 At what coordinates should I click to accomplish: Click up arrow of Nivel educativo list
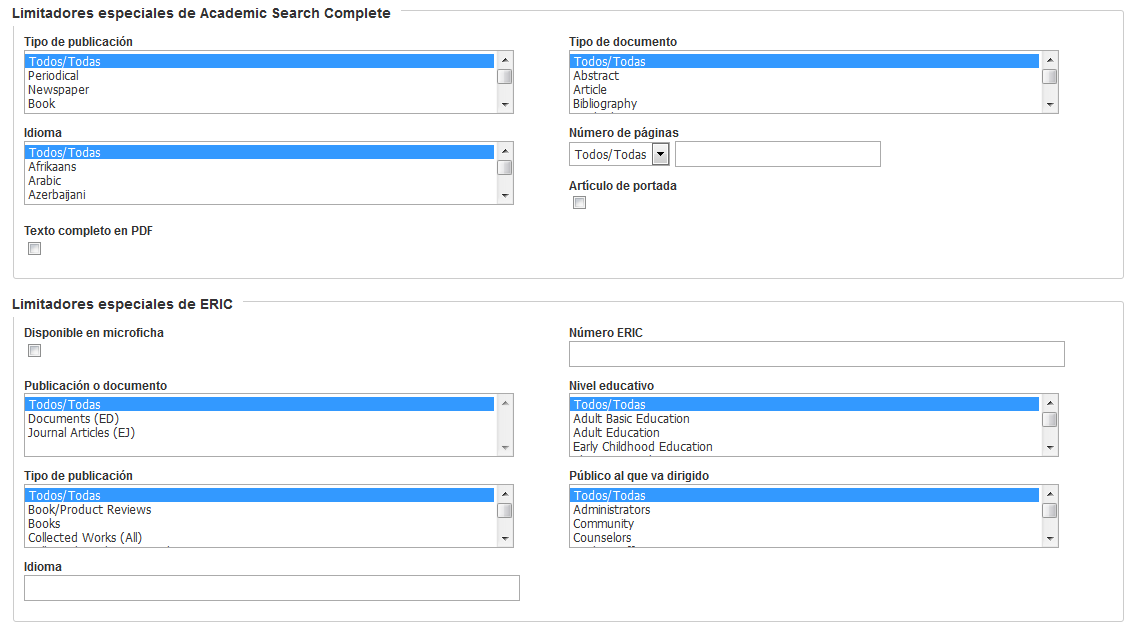point(1050,403)
